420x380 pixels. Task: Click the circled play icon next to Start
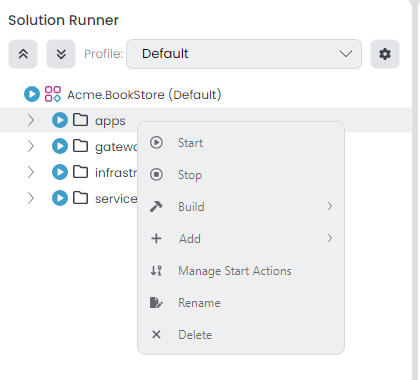pyautogui.click(x=156, y=142)
